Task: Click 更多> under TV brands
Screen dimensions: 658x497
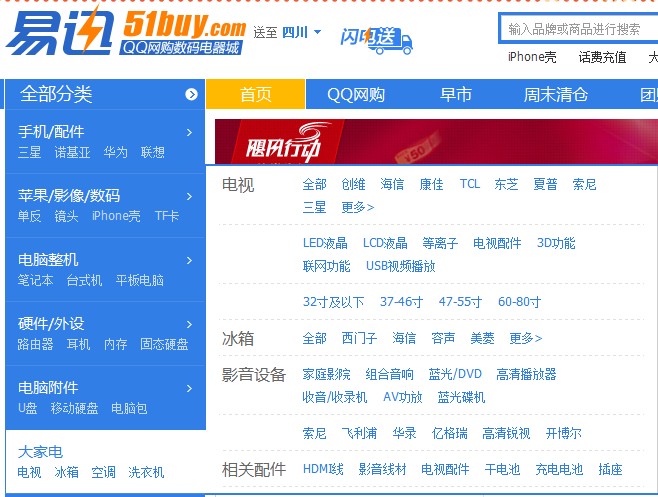Action: pos(357,207)
